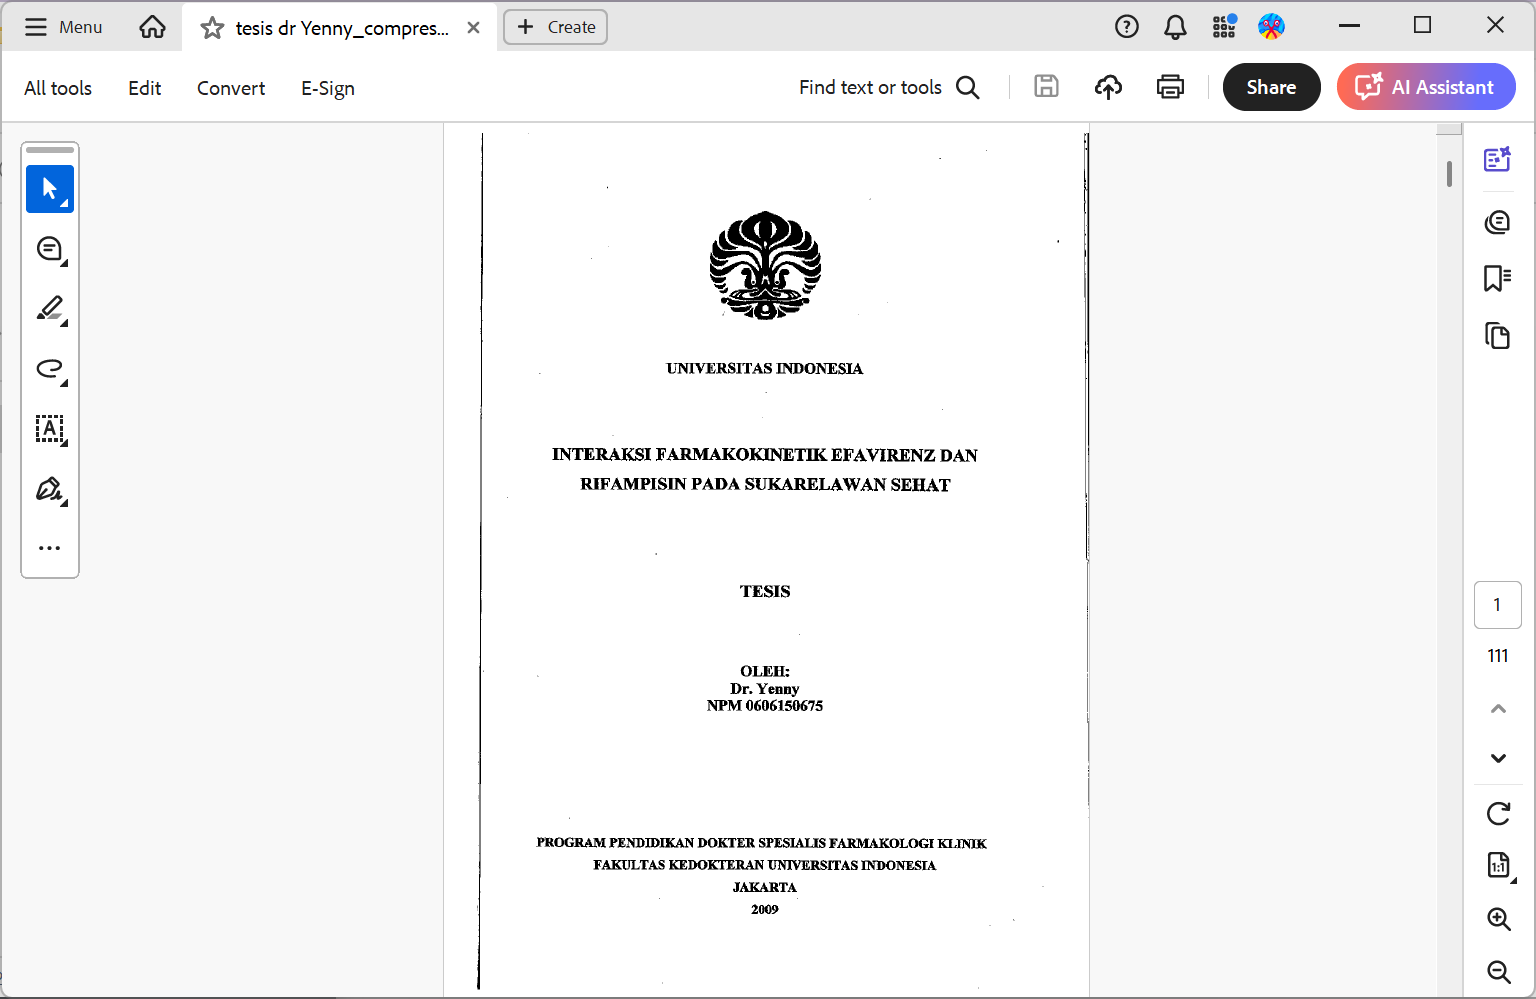Open the Help question mark icon
This screenshot has width=1536, height=999.
1127,27
